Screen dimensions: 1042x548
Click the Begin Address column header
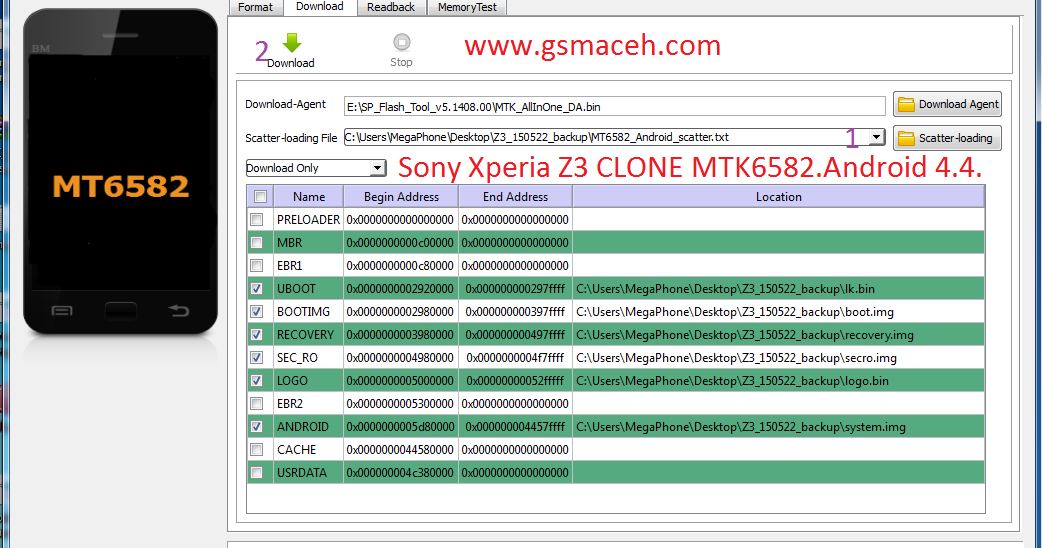(x=401, y=197)
